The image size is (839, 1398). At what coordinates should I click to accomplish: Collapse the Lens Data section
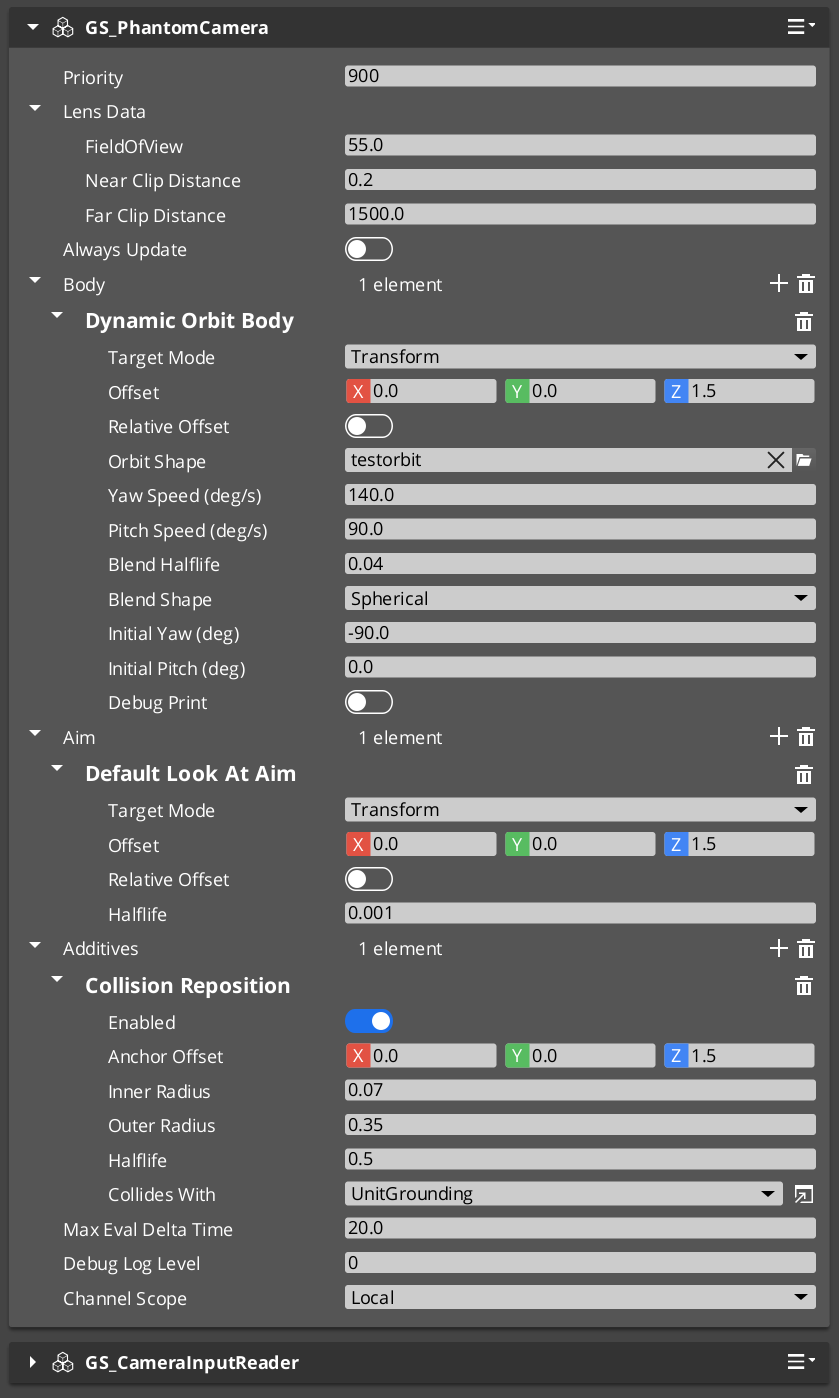pyautogui.click(x=36, y=109)
